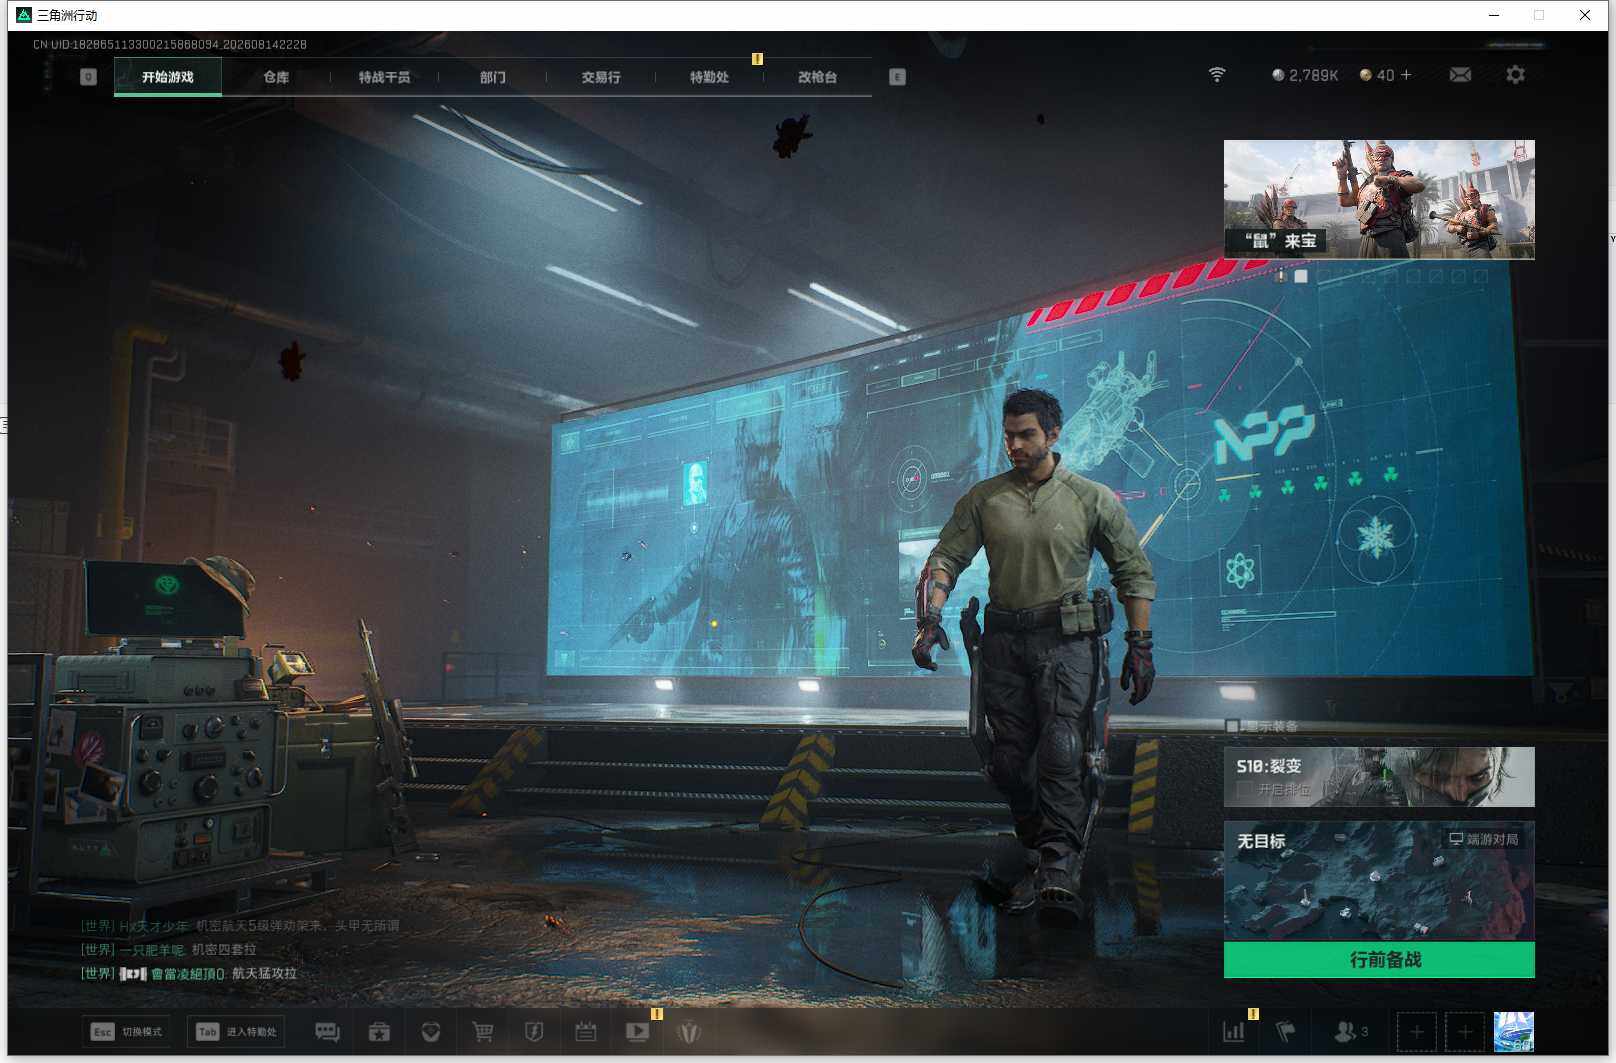Switch to the 仓库 tab
The width and height of the screenshot is (1616, 1063).
coord(276,77)
